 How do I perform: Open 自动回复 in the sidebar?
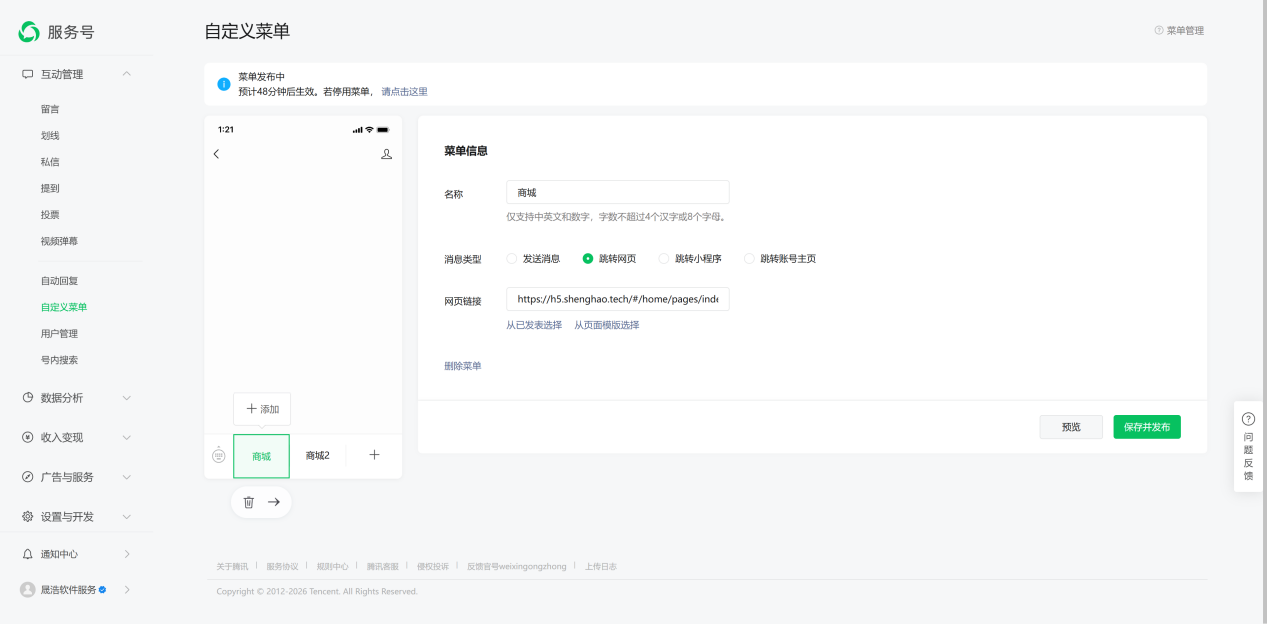pos(59,281)
